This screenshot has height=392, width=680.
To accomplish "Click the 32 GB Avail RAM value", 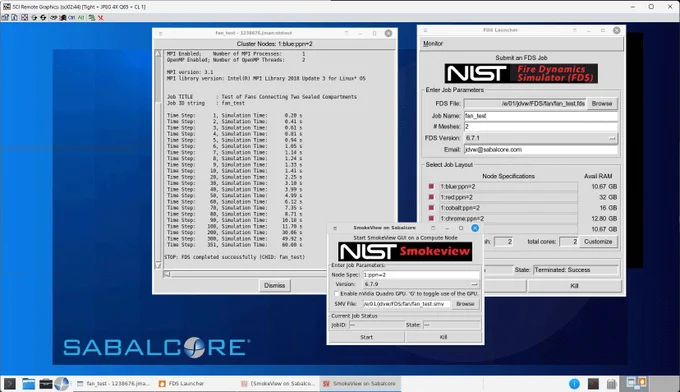I will point(608,197).
